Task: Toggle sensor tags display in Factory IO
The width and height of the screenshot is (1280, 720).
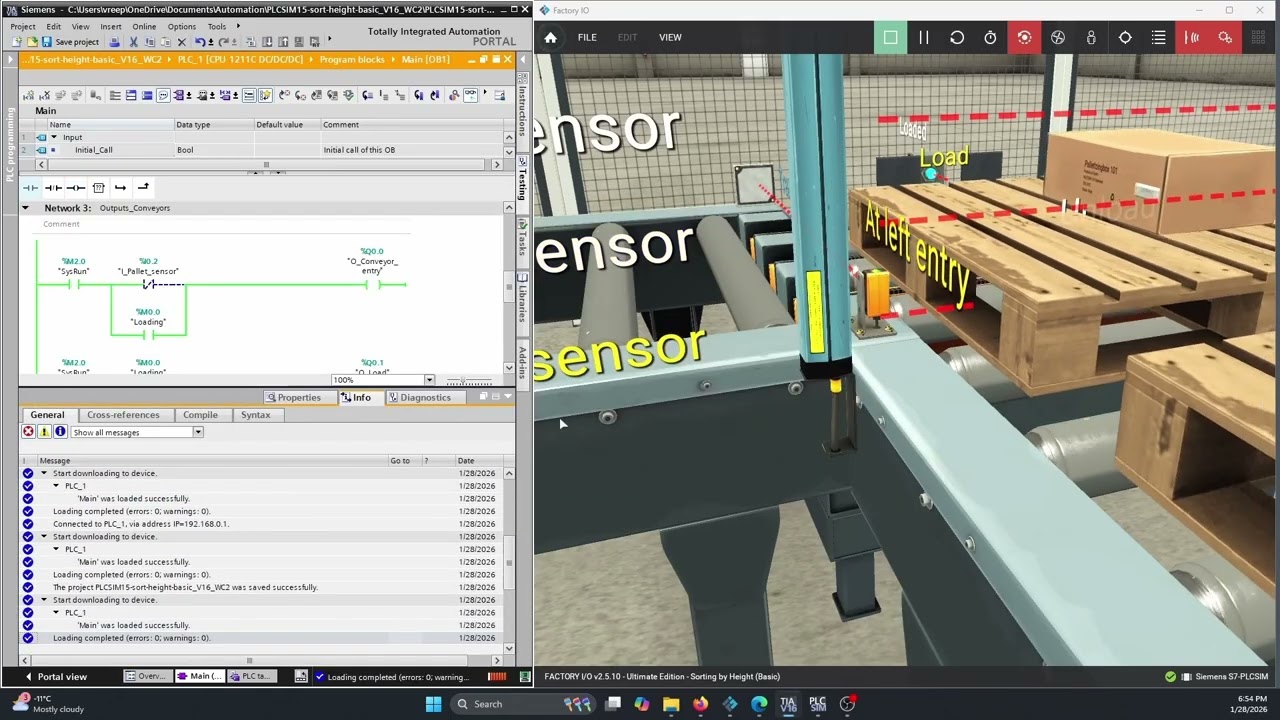Action: (x=1192, y=38)
